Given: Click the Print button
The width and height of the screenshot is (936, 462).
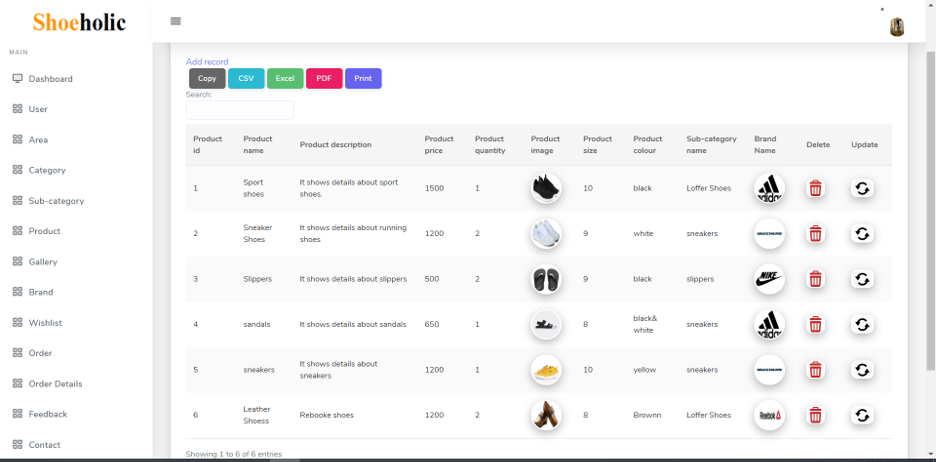Looking at the screenshot, I should (363, 78).
